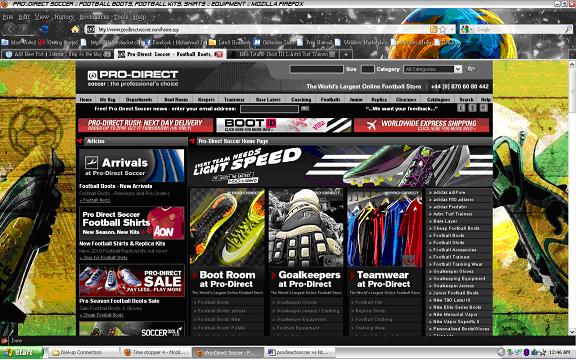Click the Junior Football Boots sidebar link
The height and width of the screenshot is (360, 576).
click(456, 293)
